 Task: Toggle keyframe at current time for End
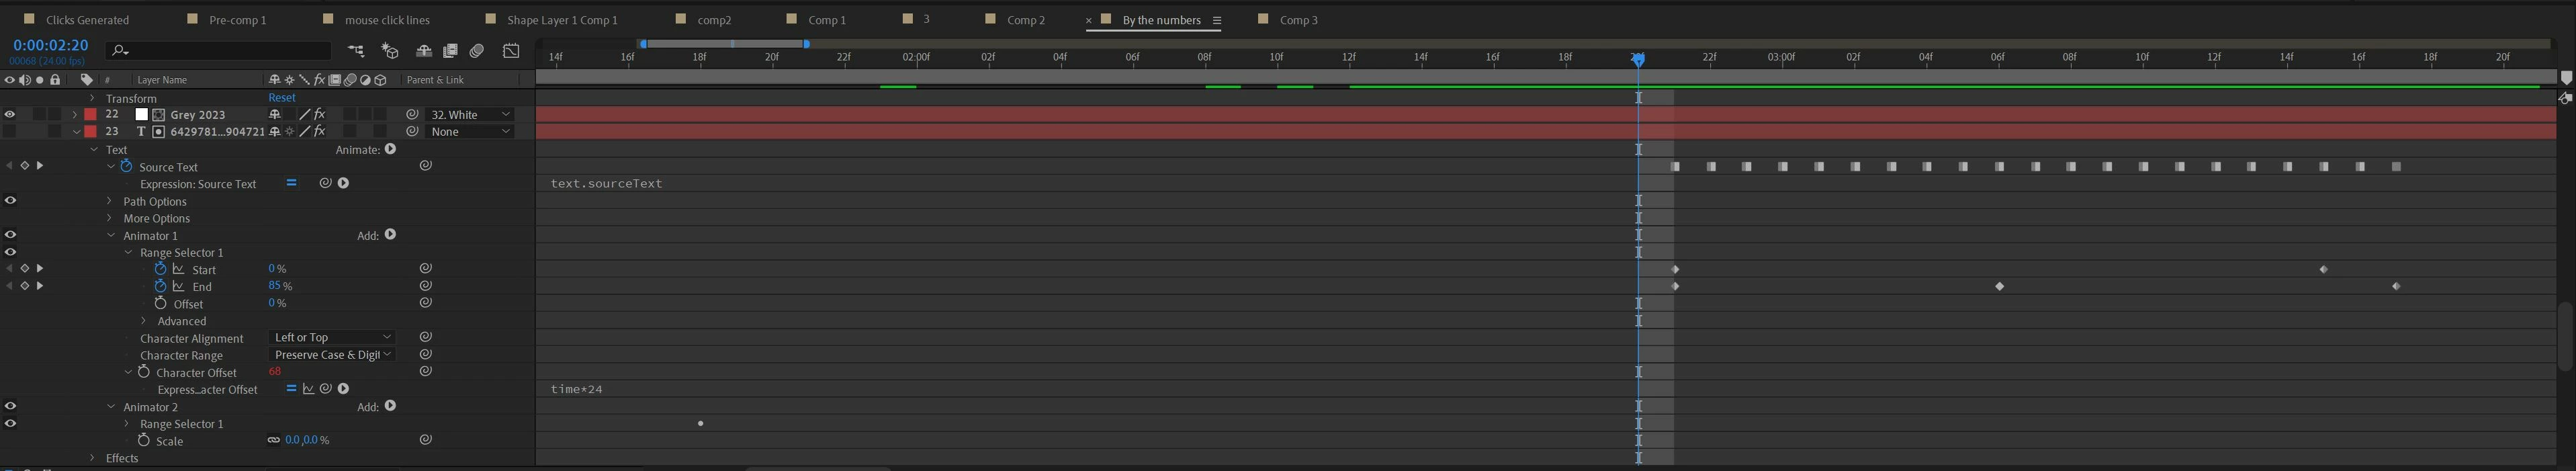(x=25, y=286)
